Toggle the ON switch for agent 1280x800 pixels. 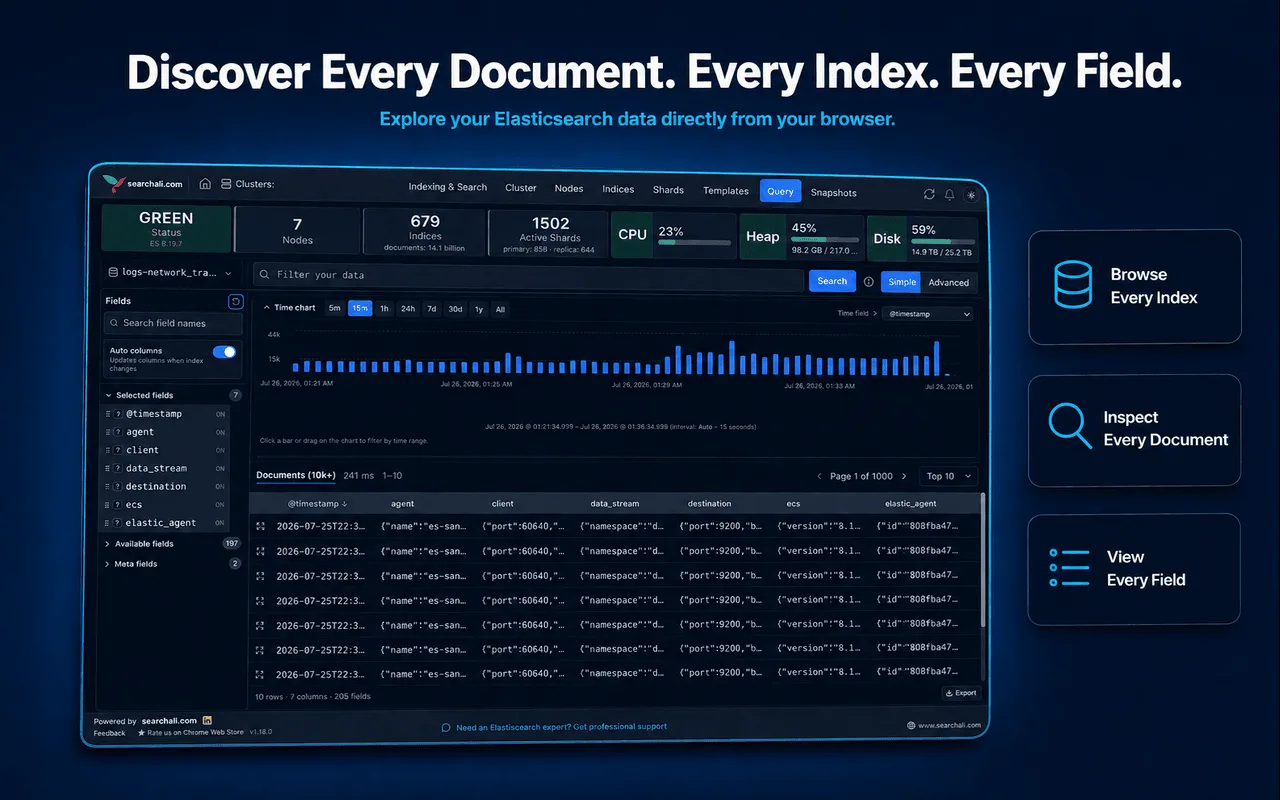point(220,432)
